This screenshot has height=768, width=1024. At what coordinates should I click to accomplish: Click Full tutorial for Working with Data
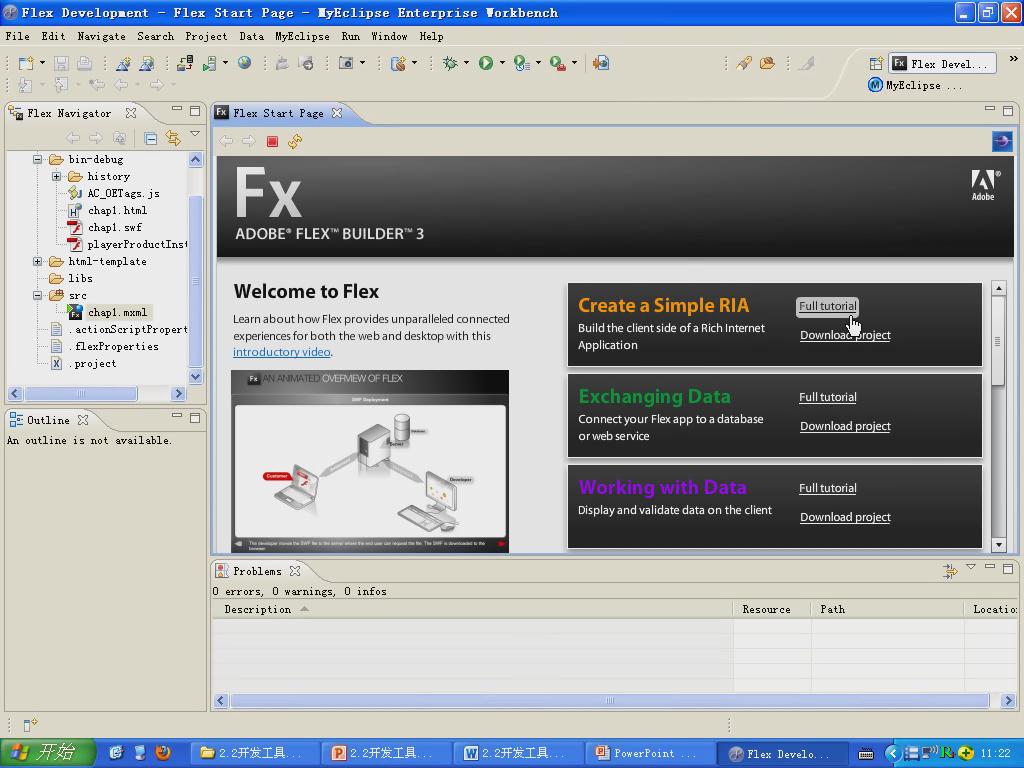827,488
